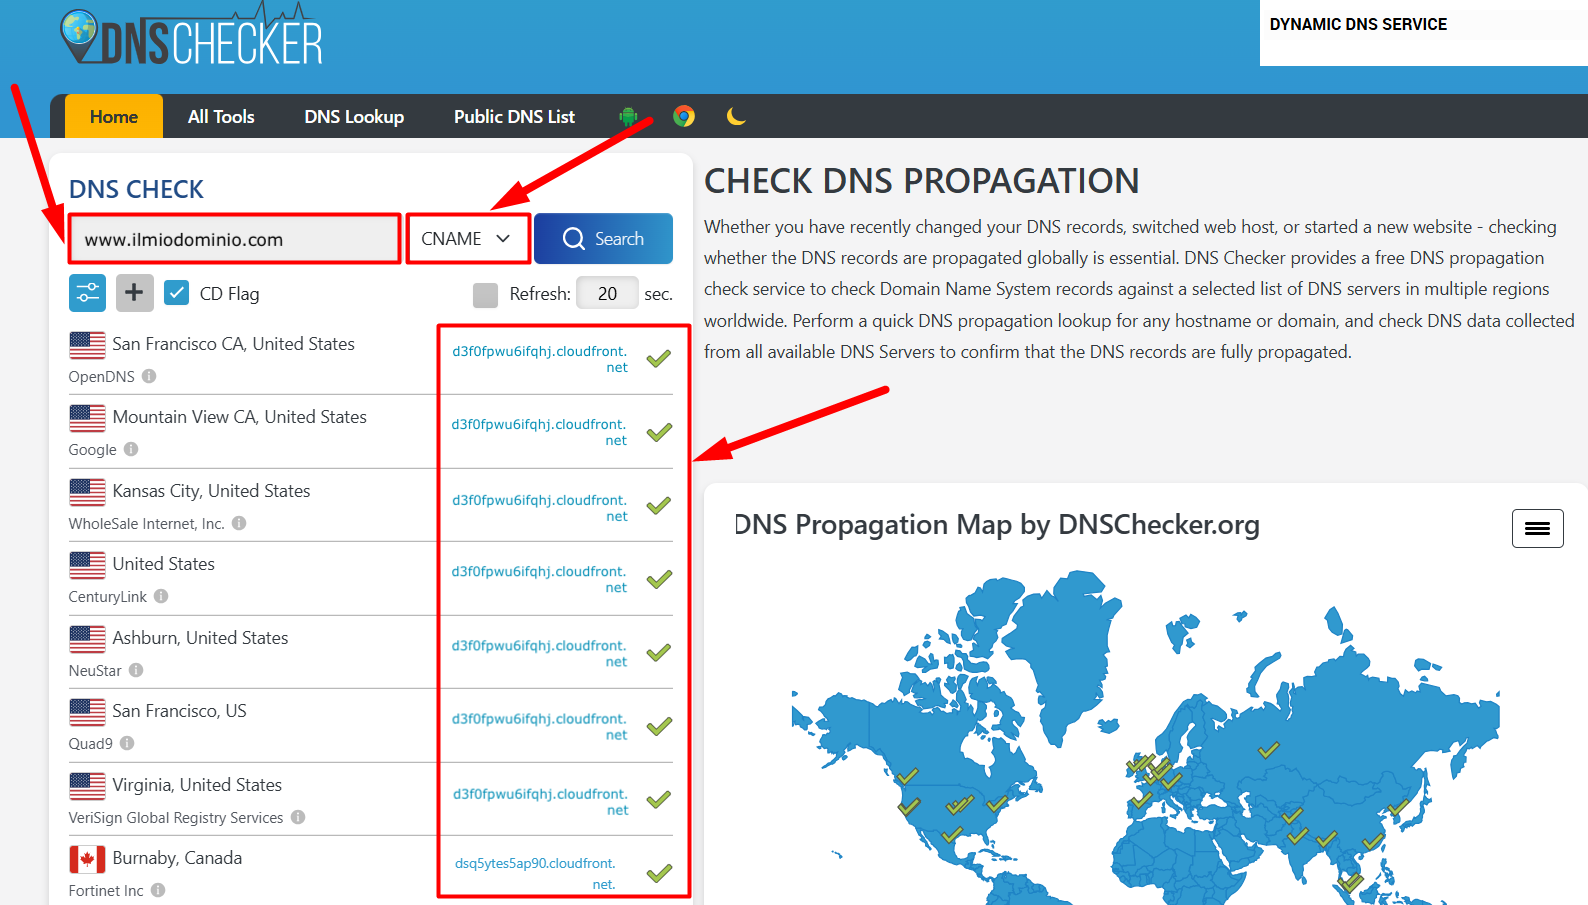Click the Google server info icon
The height and width of the screenshot is (905, 1588).
131,449
